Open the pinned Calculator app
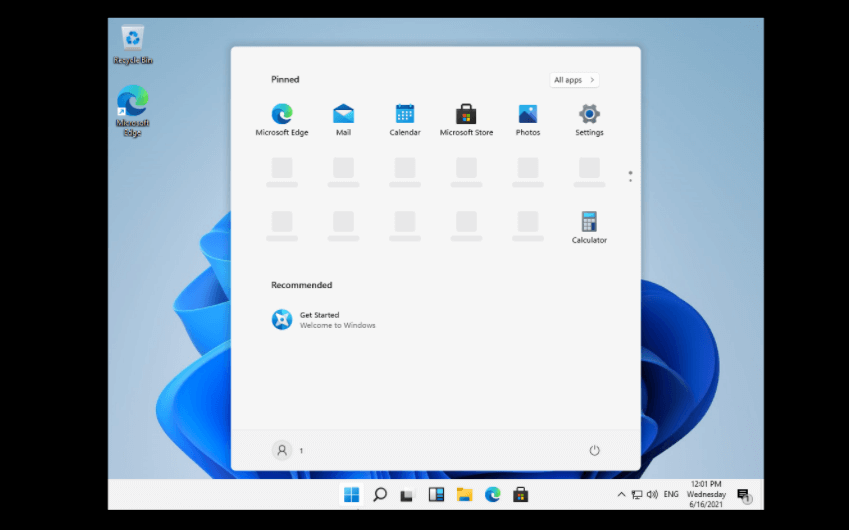The image size is (849, 530). pyautogui.click(x=589, y=223)
